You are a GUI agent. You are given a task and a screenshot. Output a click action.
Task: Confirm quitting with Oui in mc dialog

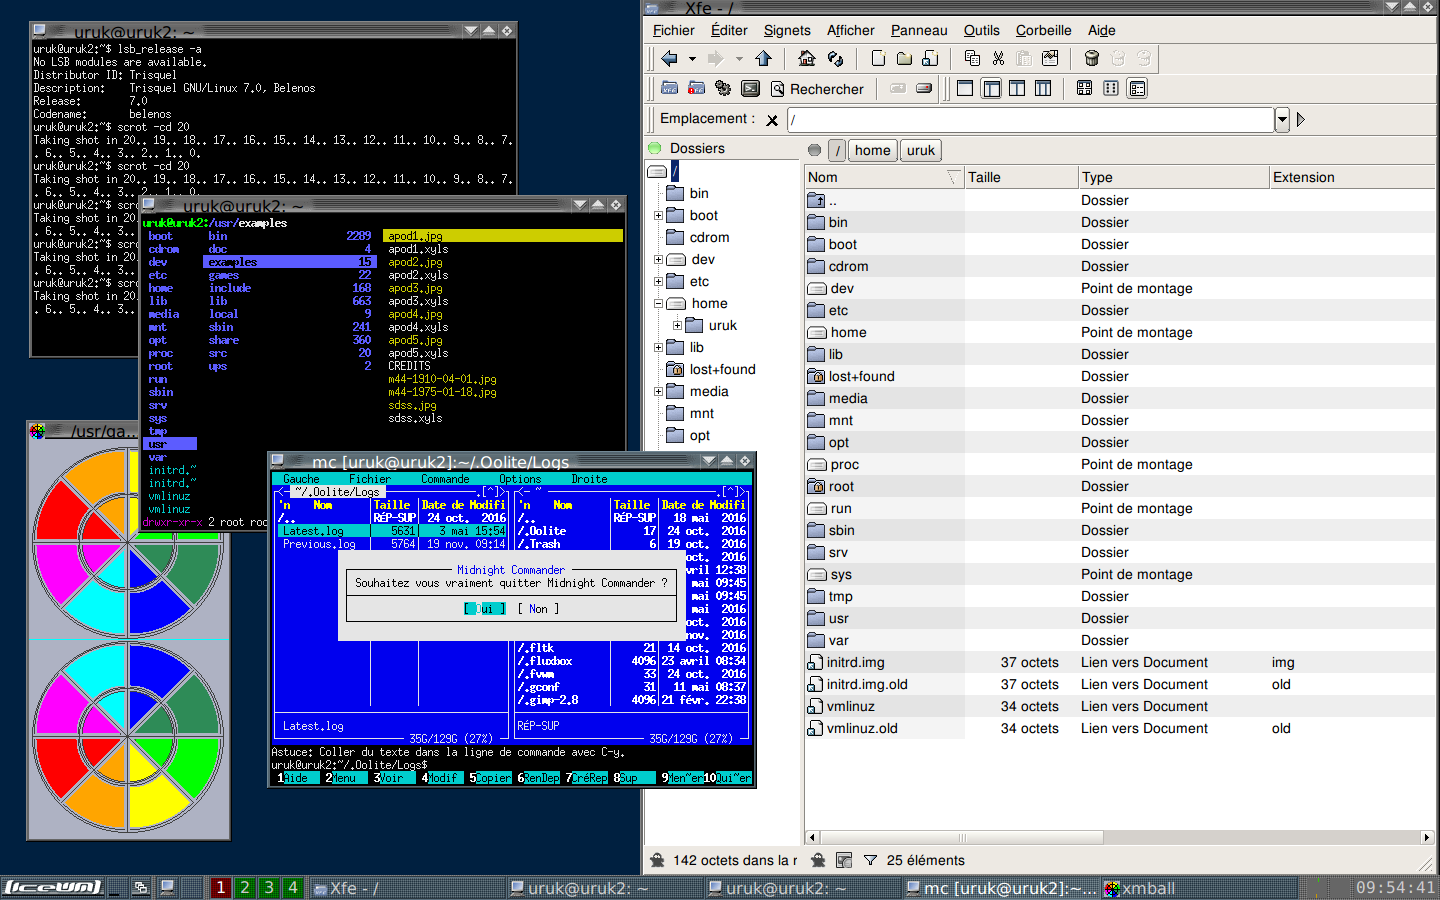[x=484, y=609]
